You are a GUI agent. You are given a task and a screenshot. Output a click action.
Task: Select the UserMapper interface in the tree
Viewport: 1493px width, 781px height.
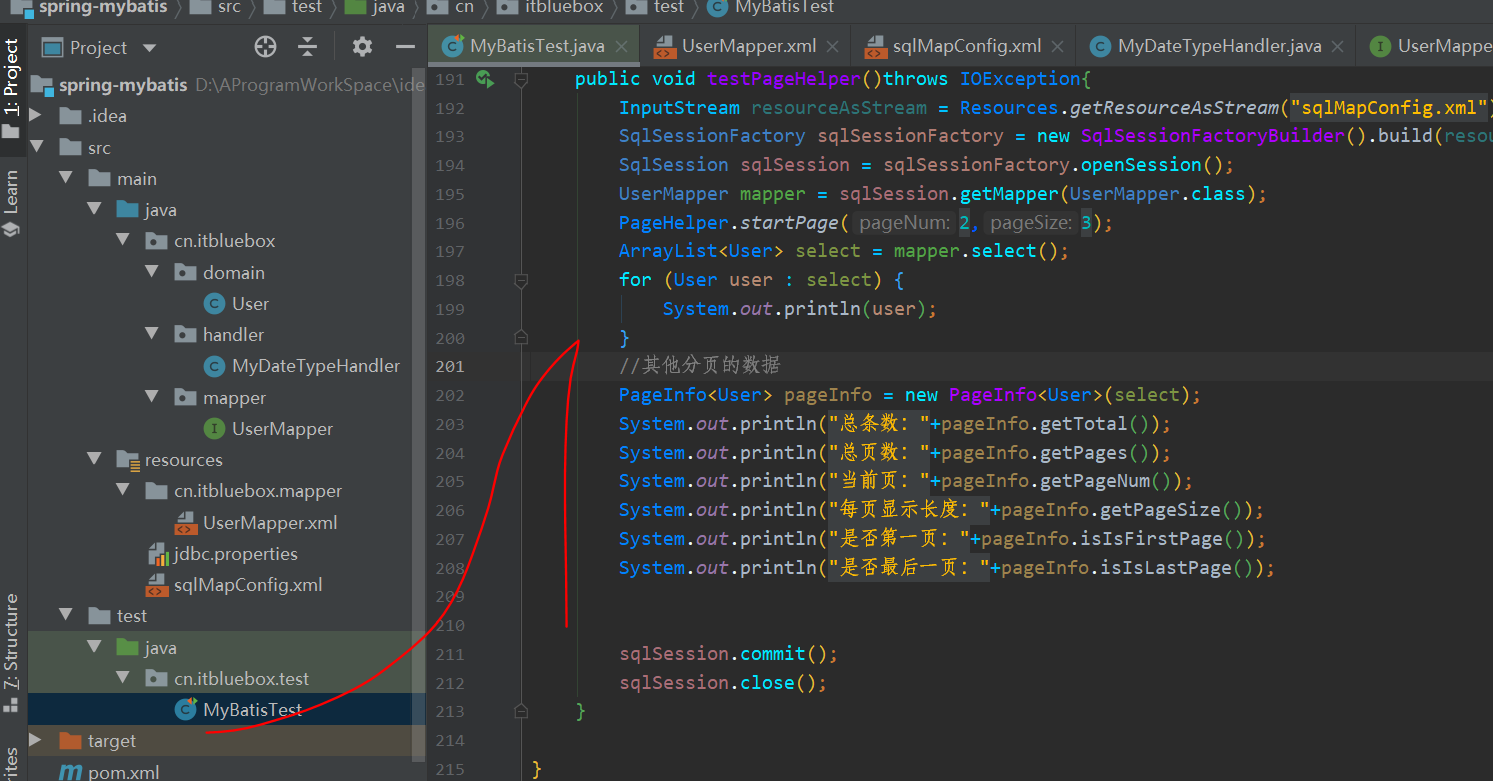[x=282, y=429]
